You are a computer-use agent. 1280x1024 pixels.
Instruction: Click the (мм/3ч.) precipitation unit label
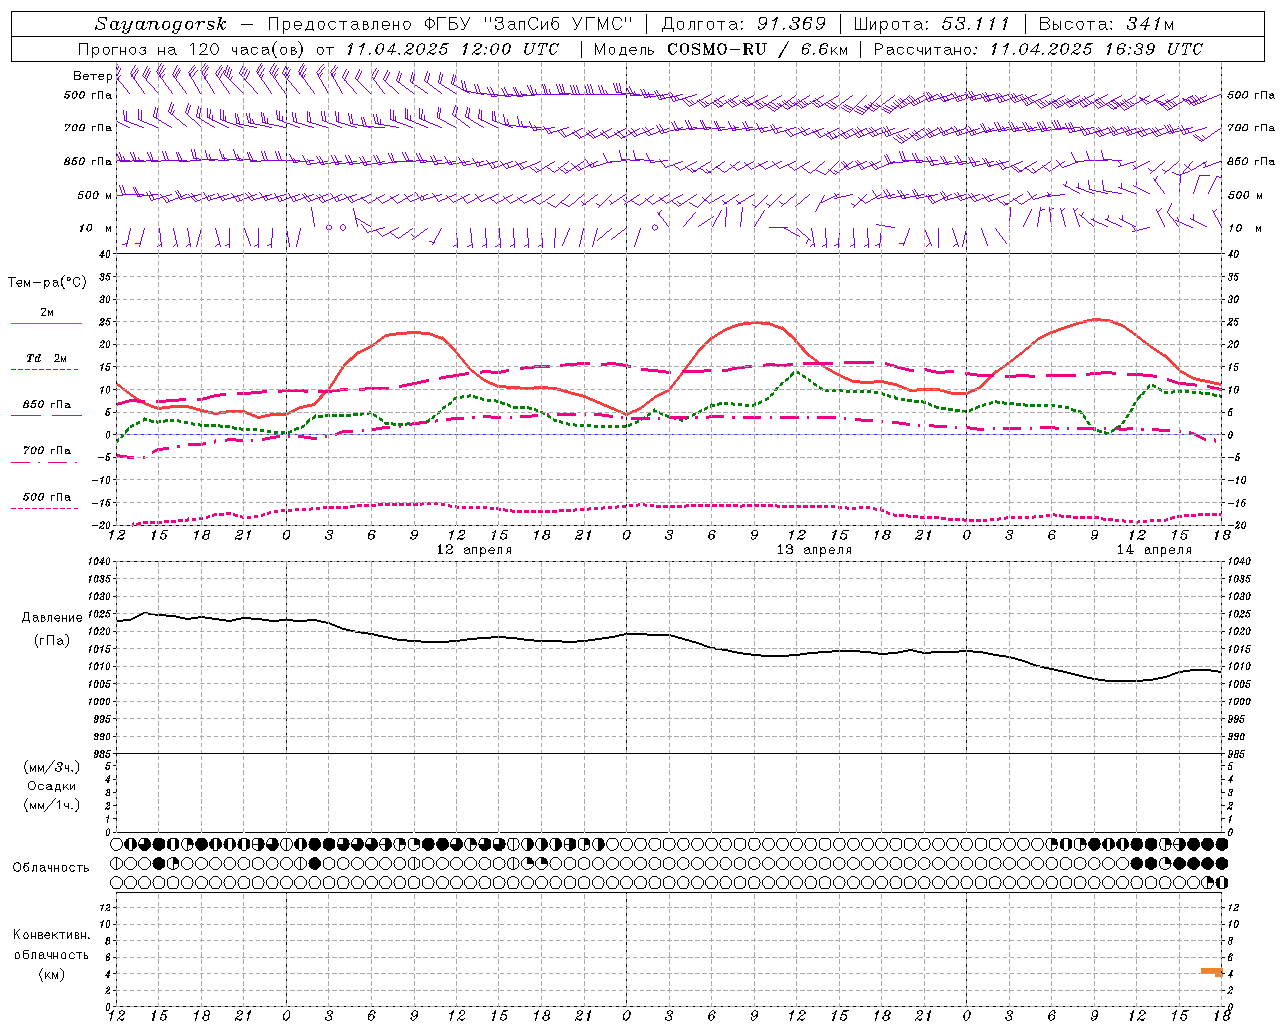pyautogui.click(x=52, y=767)
